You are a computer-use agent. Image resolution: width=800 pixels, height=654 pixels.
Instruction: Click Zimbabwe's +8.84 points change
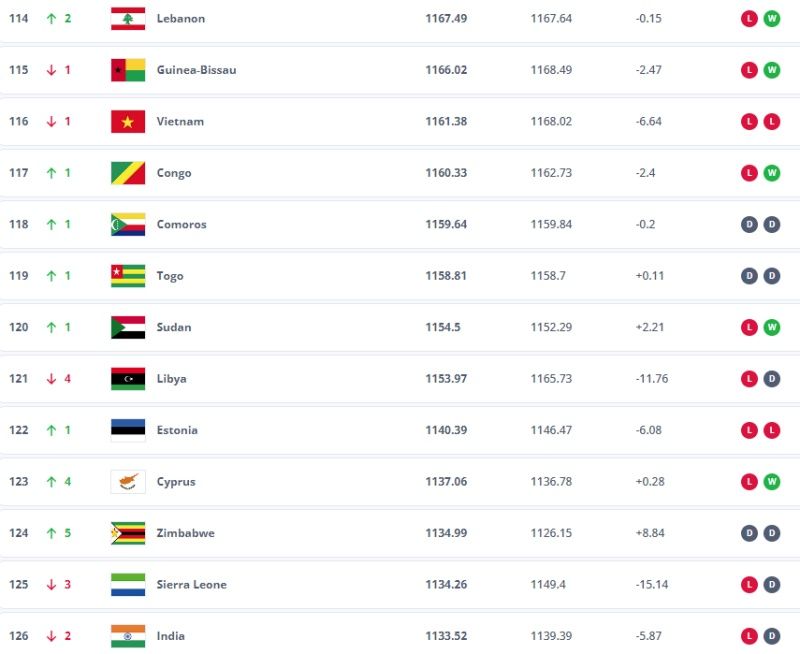pyautogui.click(x=650, y=533)
